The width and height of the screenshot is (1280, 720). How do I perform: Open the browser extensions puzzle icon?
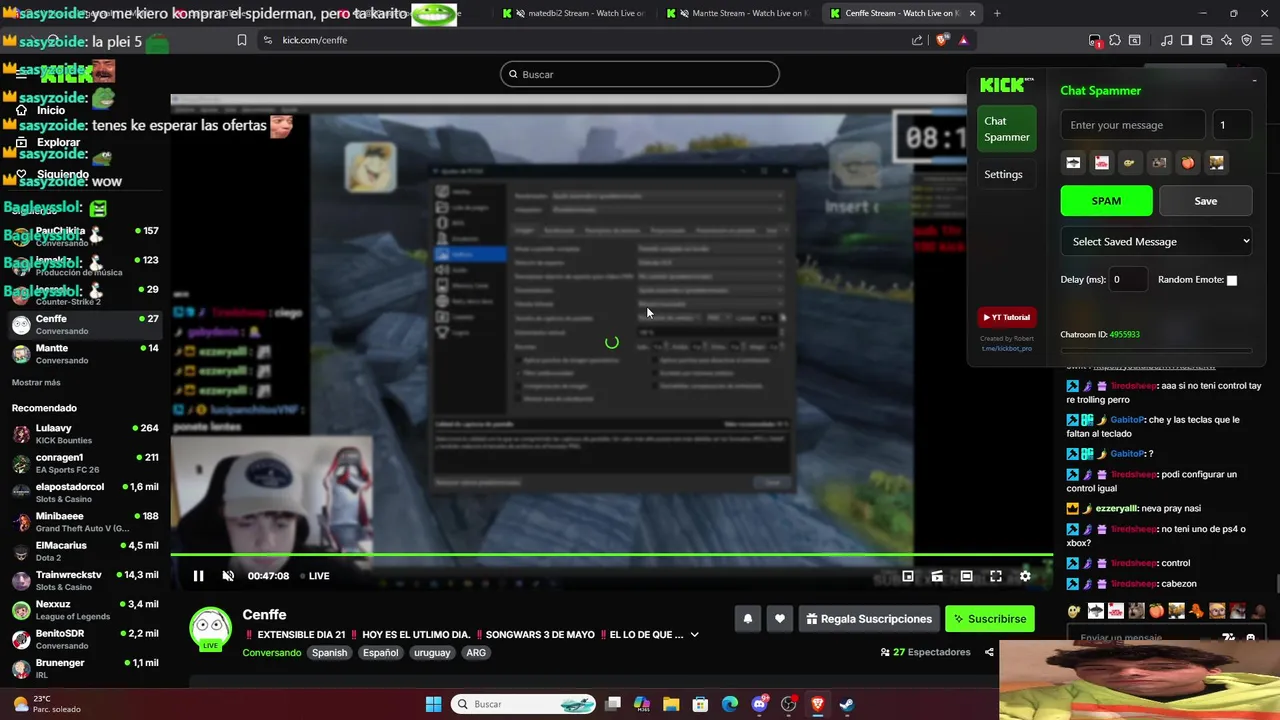(x=1115, y=40)
